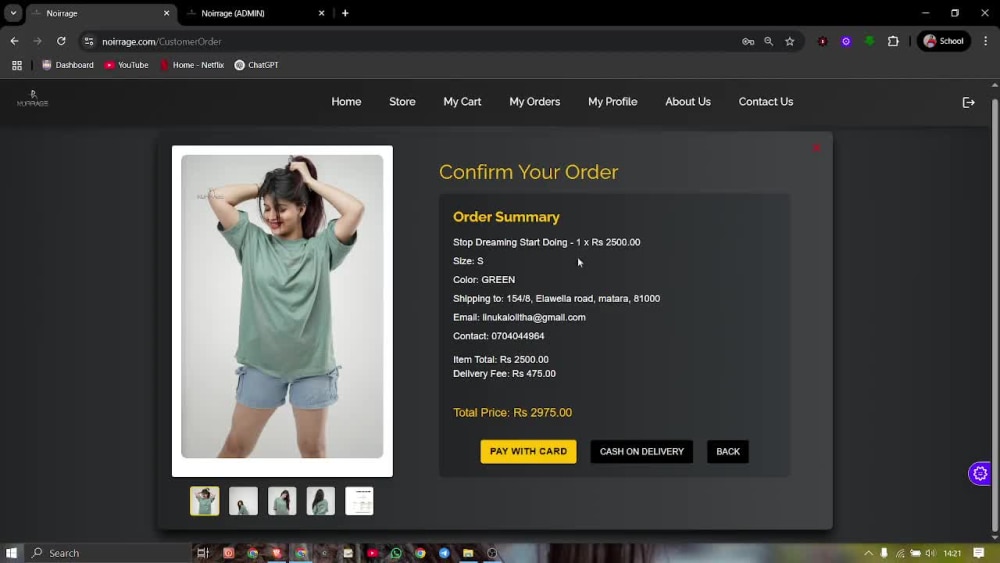Open My Orders in the navigation
Image resolution: width=1000 pixels, height=563 pixels.
pos(534,102)
